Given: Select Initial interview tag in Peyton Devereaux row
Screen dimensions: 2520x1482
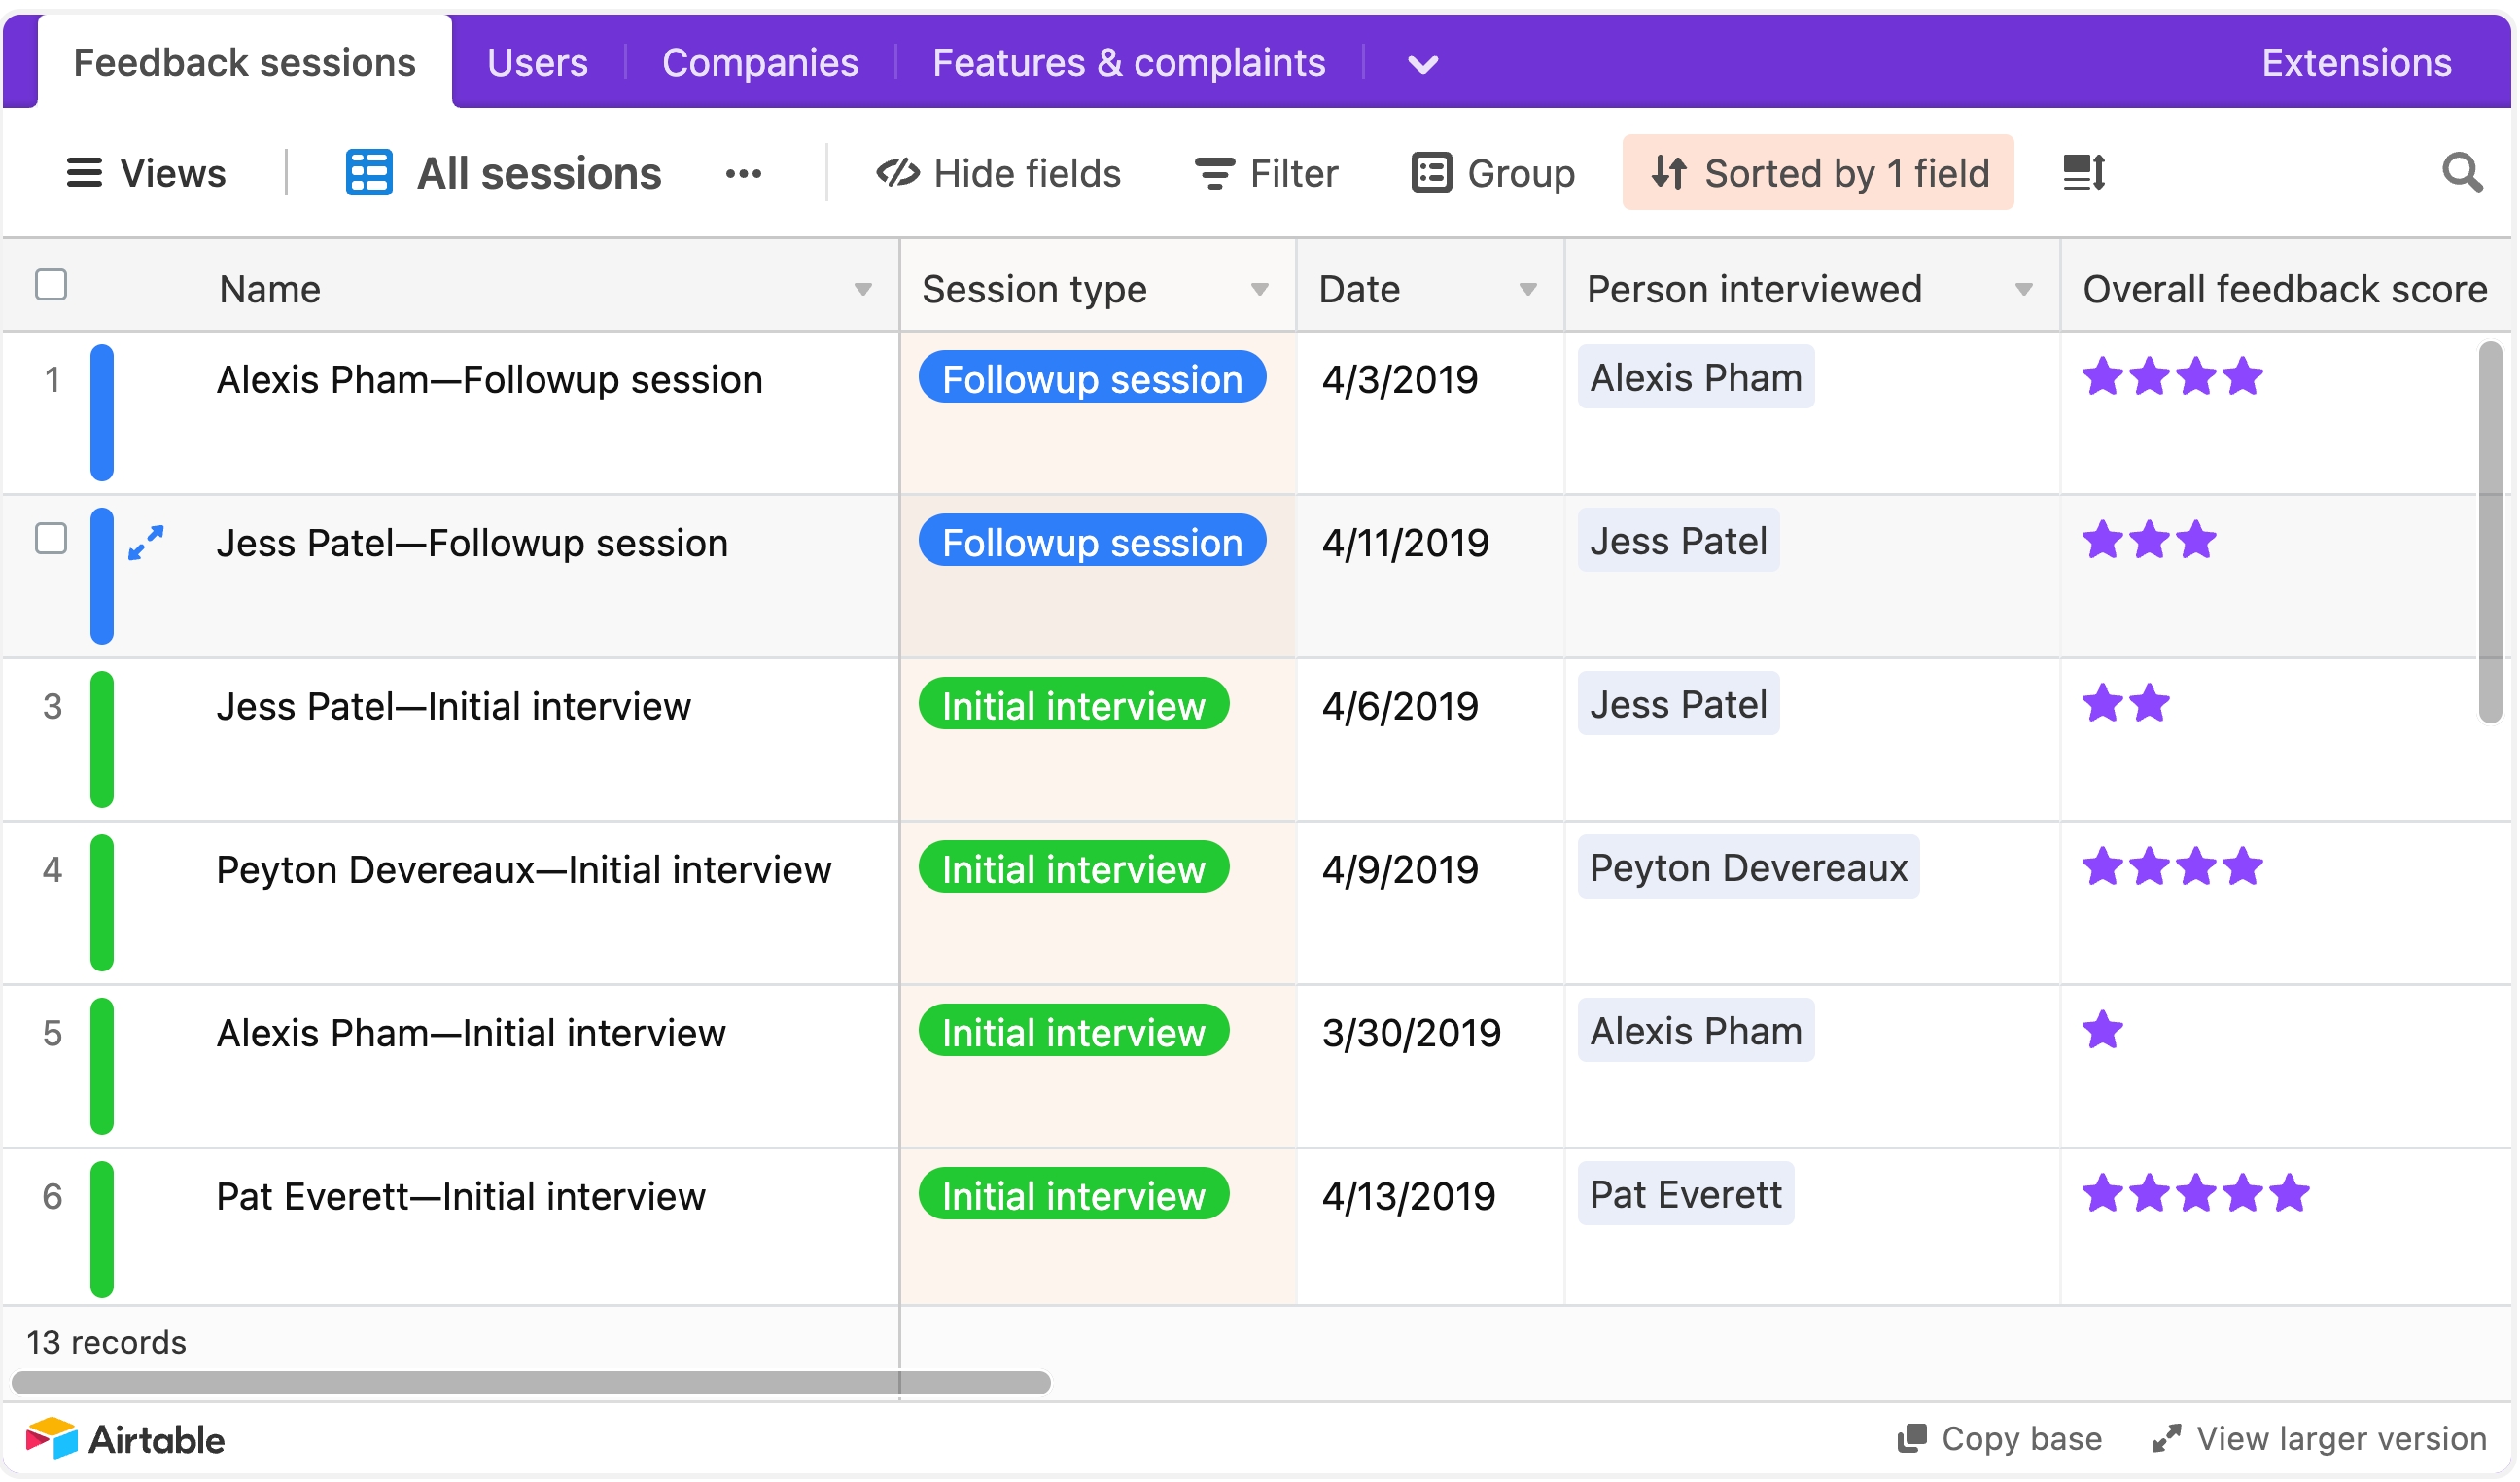Looking at the screenshot, I should [x=1075, y=868].
